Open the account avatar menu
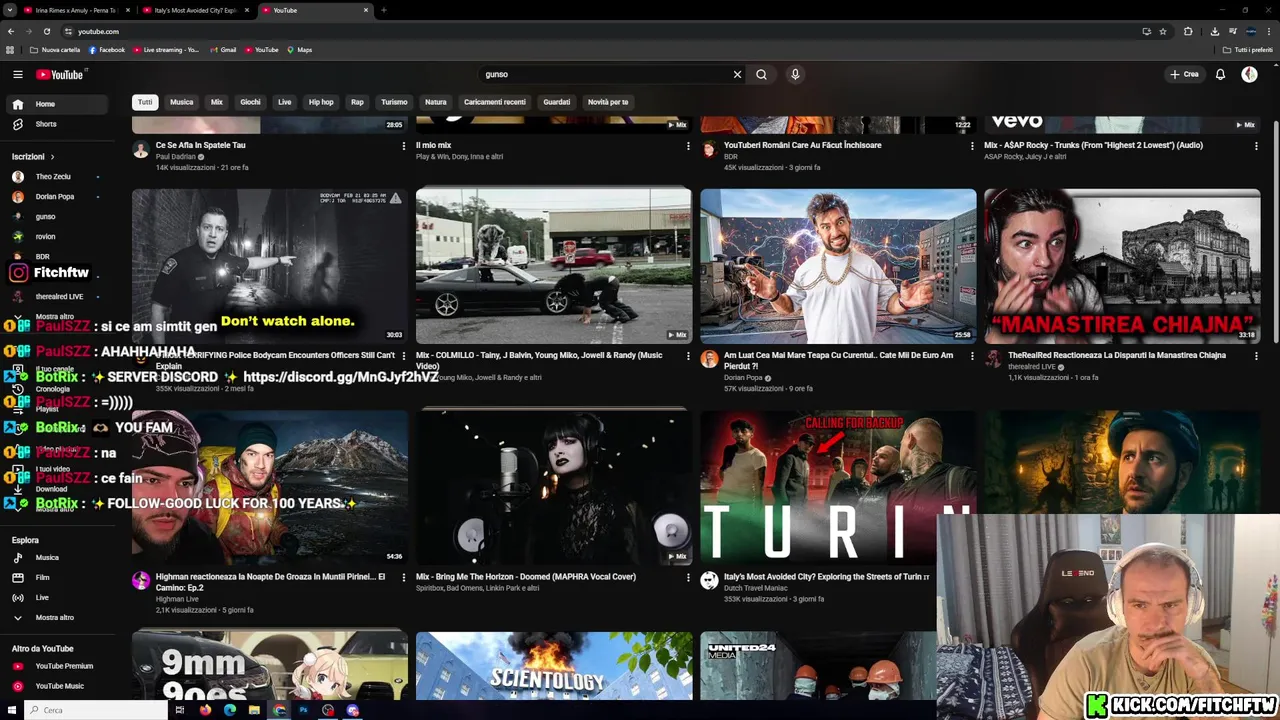 tap(1249, 74)
